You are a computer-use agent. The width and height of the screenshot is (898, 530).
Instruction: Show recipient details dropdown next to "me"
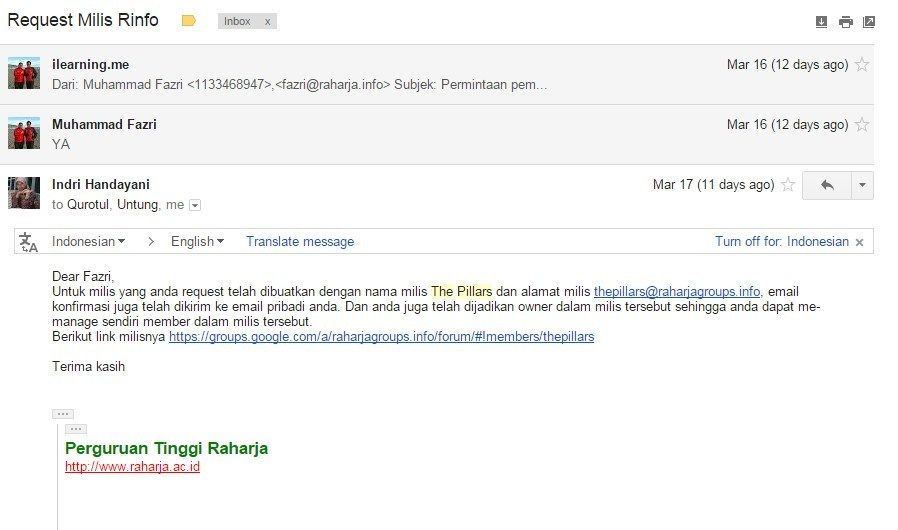195,205
